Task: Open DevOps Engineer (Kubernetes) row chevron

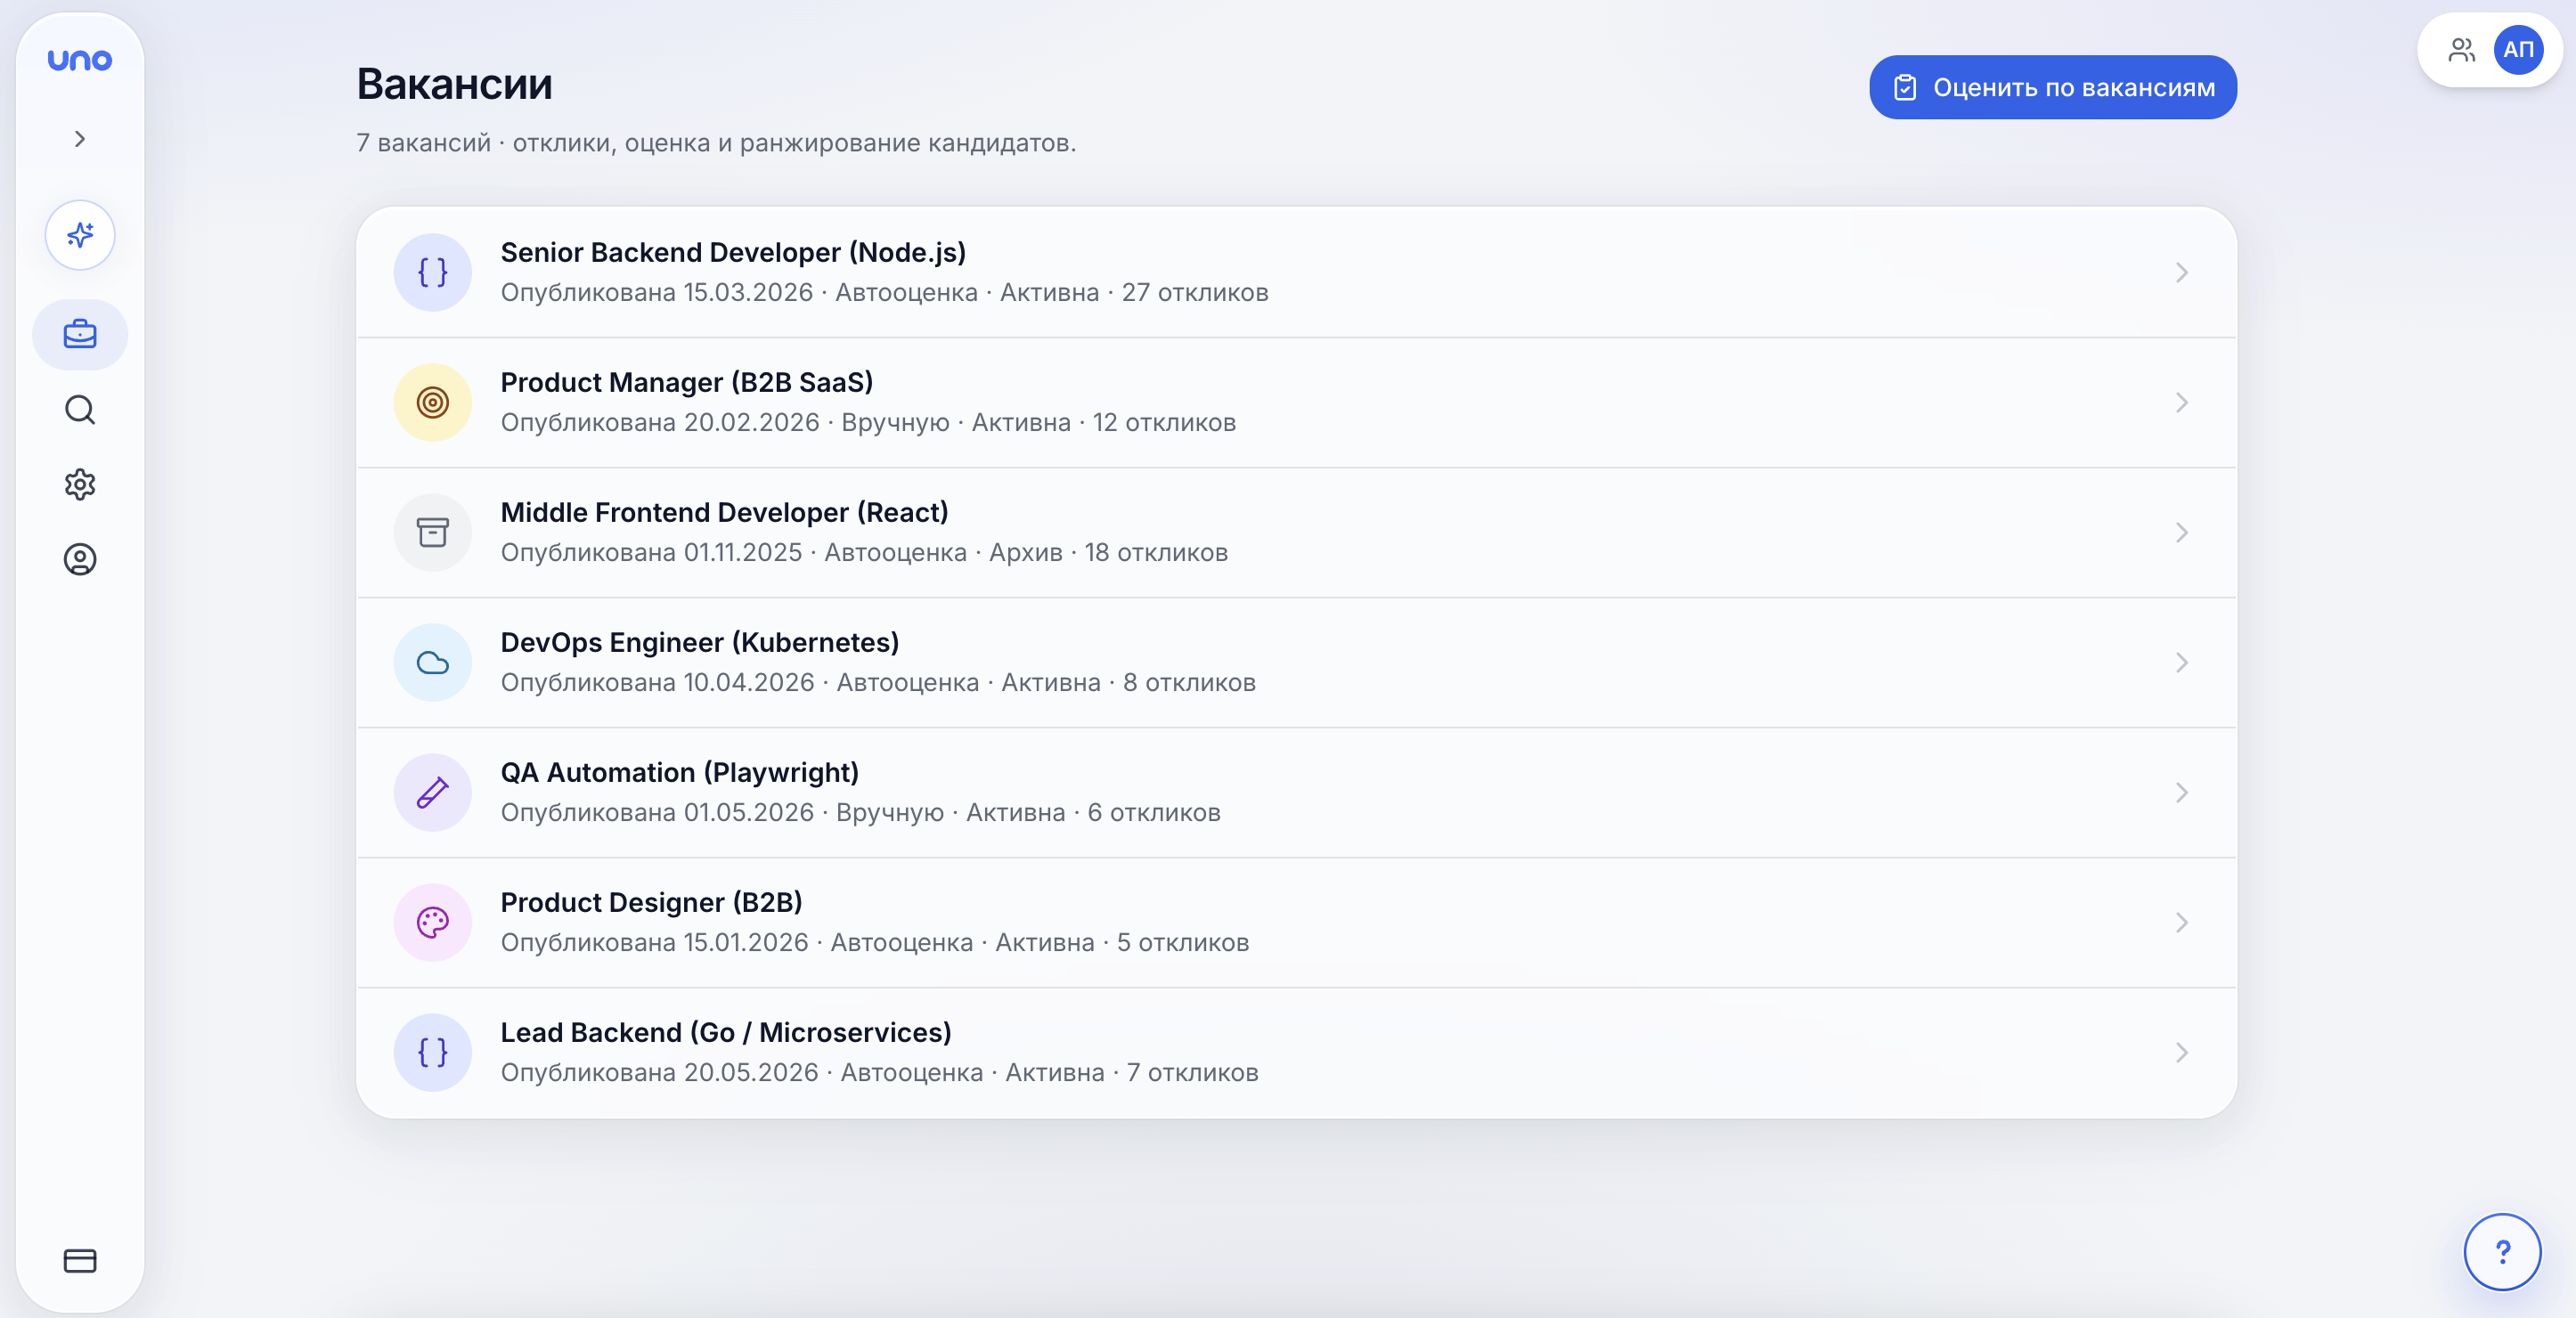Action: pos(2181,662)
